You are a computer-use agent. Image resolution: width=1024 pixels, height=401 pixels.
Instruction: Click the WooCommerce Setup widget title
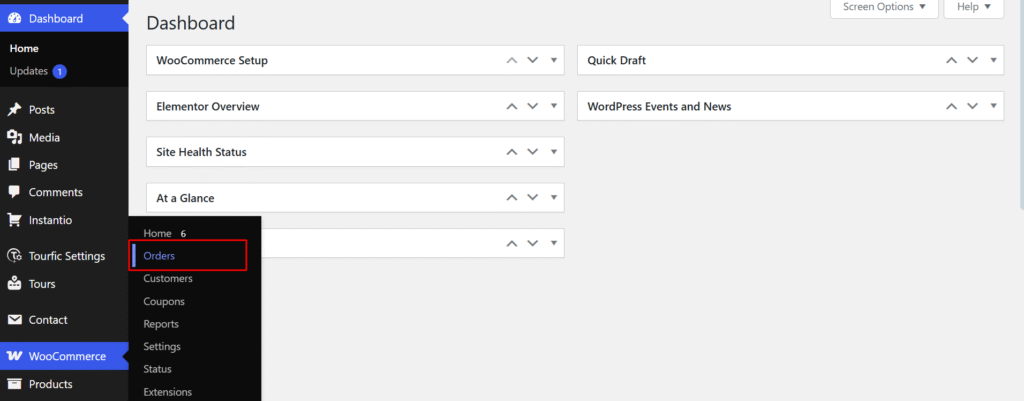coord(212,60)
